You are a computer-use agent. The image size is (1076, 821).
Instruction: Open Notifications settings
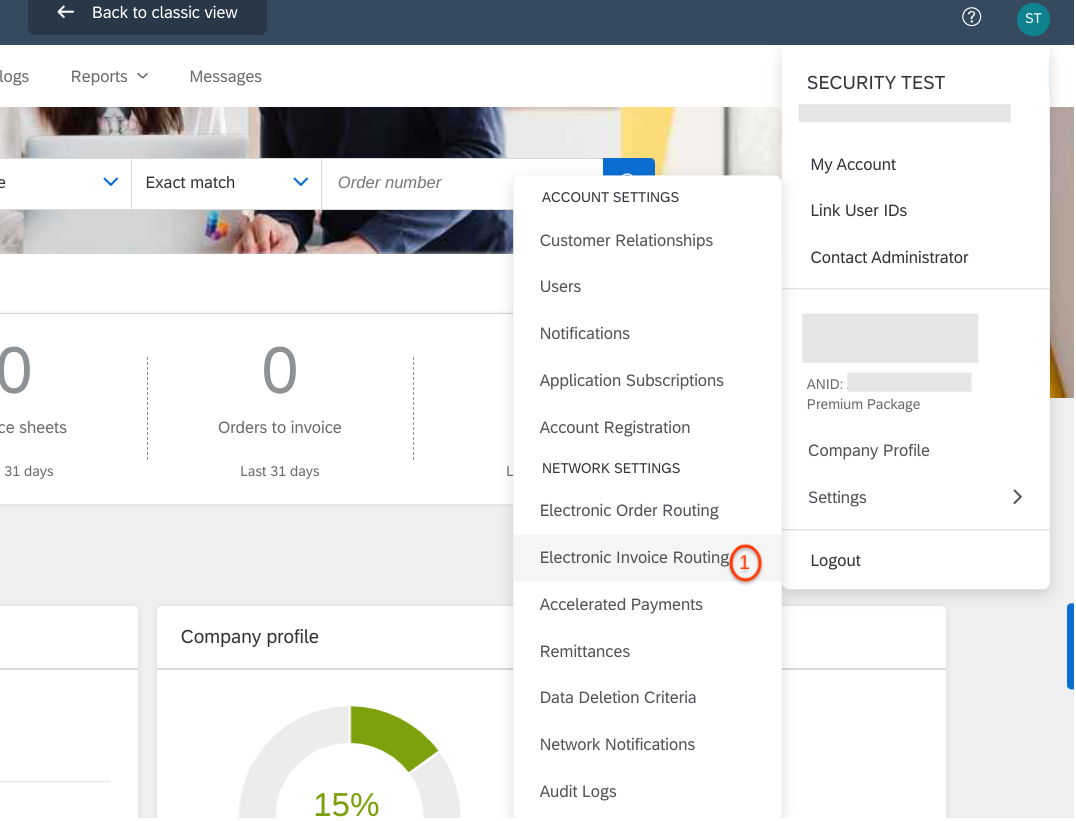pyautogui.click(x=584, y=333)
